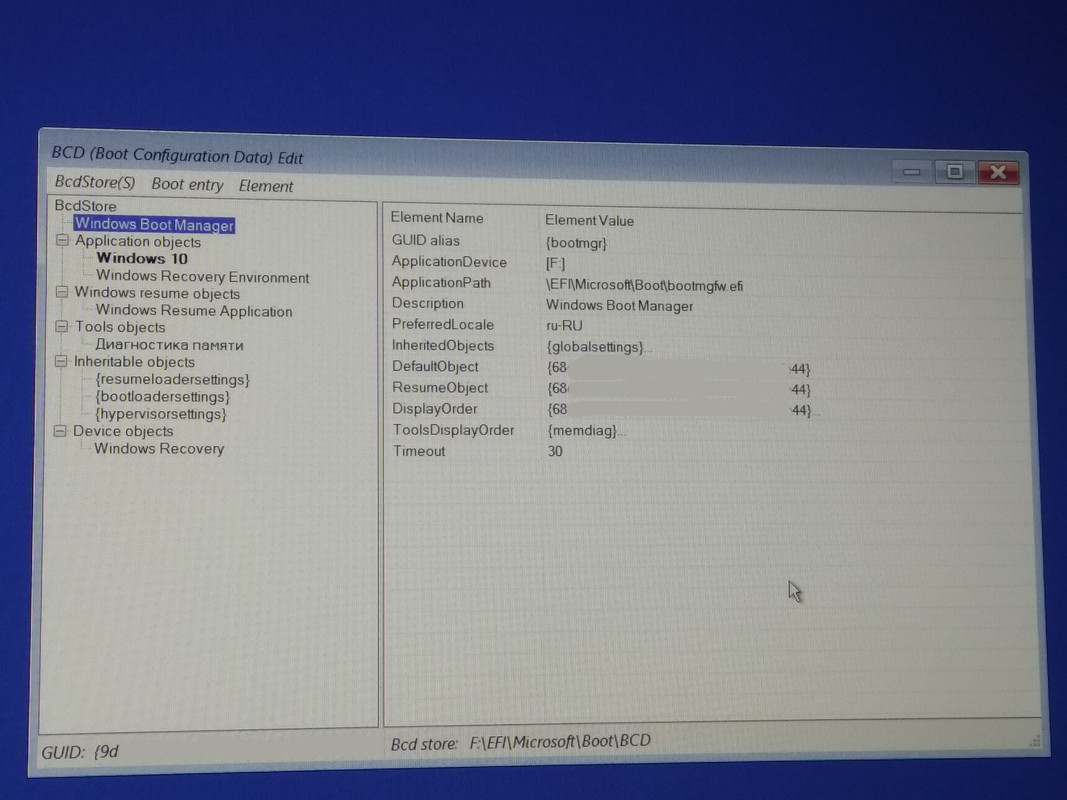This screenshot has height=800, width=1067.
Task: Open the Boot entry menu
Action: [187, 184]
